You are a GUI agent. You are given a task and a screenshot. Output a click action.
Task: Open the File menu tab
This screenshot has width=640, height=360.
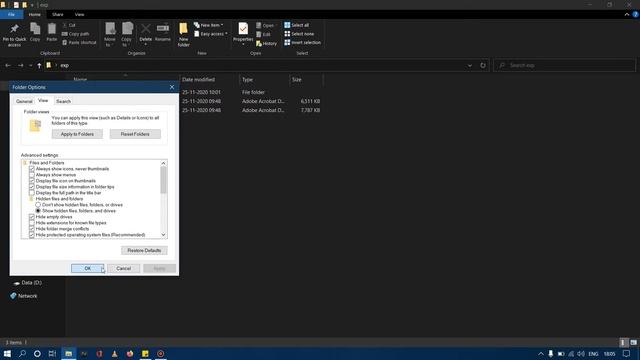pos(11,14)
